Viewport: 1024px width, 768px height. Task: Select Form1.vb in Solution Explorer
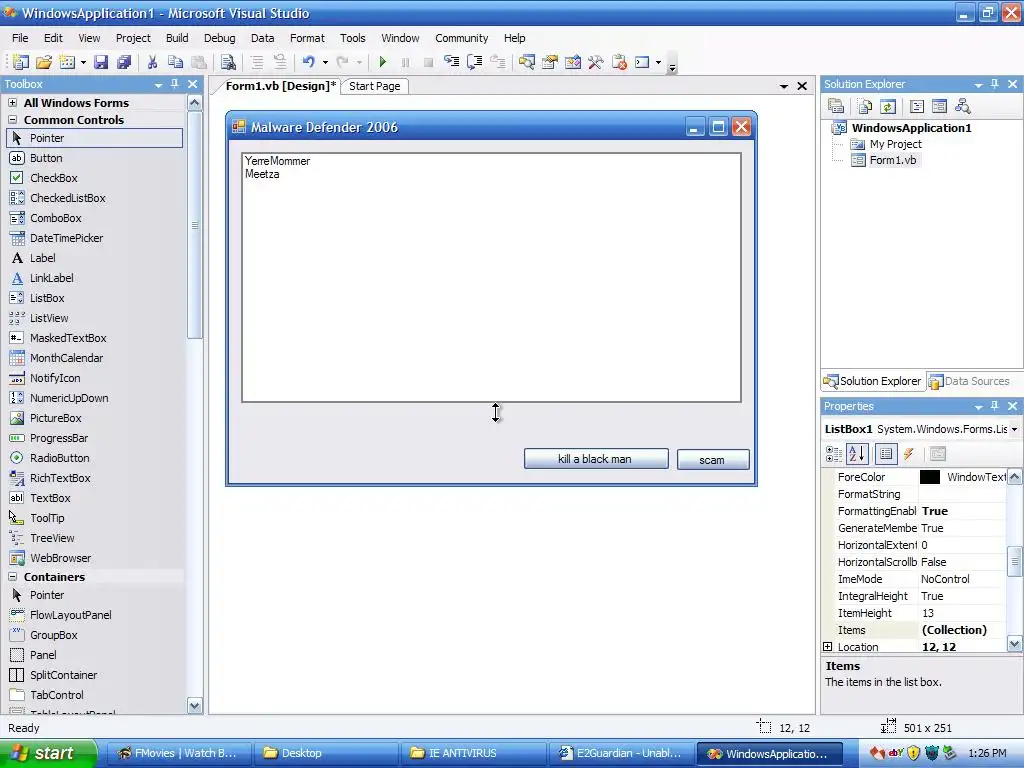pos(892,160)
